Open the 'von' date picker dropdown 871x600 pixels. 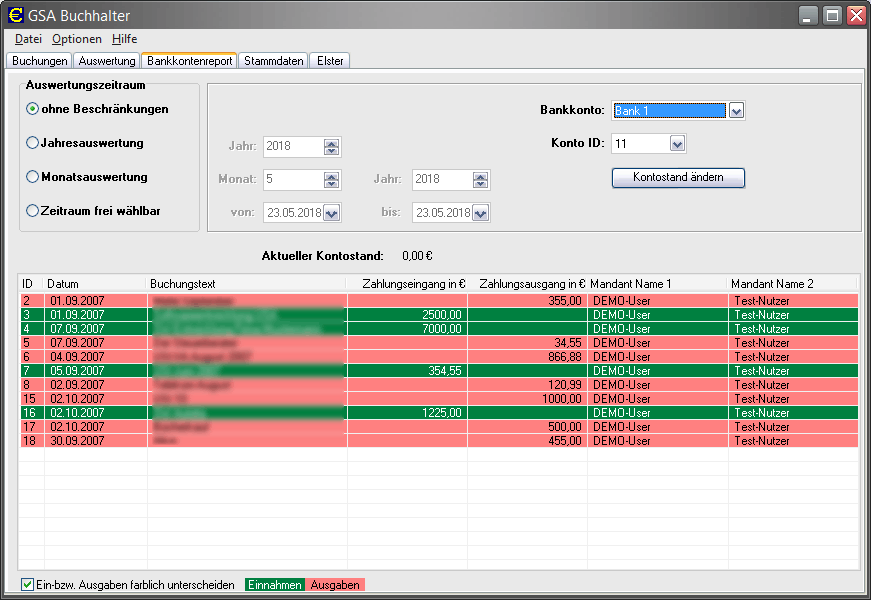pyautogui.click(x=332, y=213)
